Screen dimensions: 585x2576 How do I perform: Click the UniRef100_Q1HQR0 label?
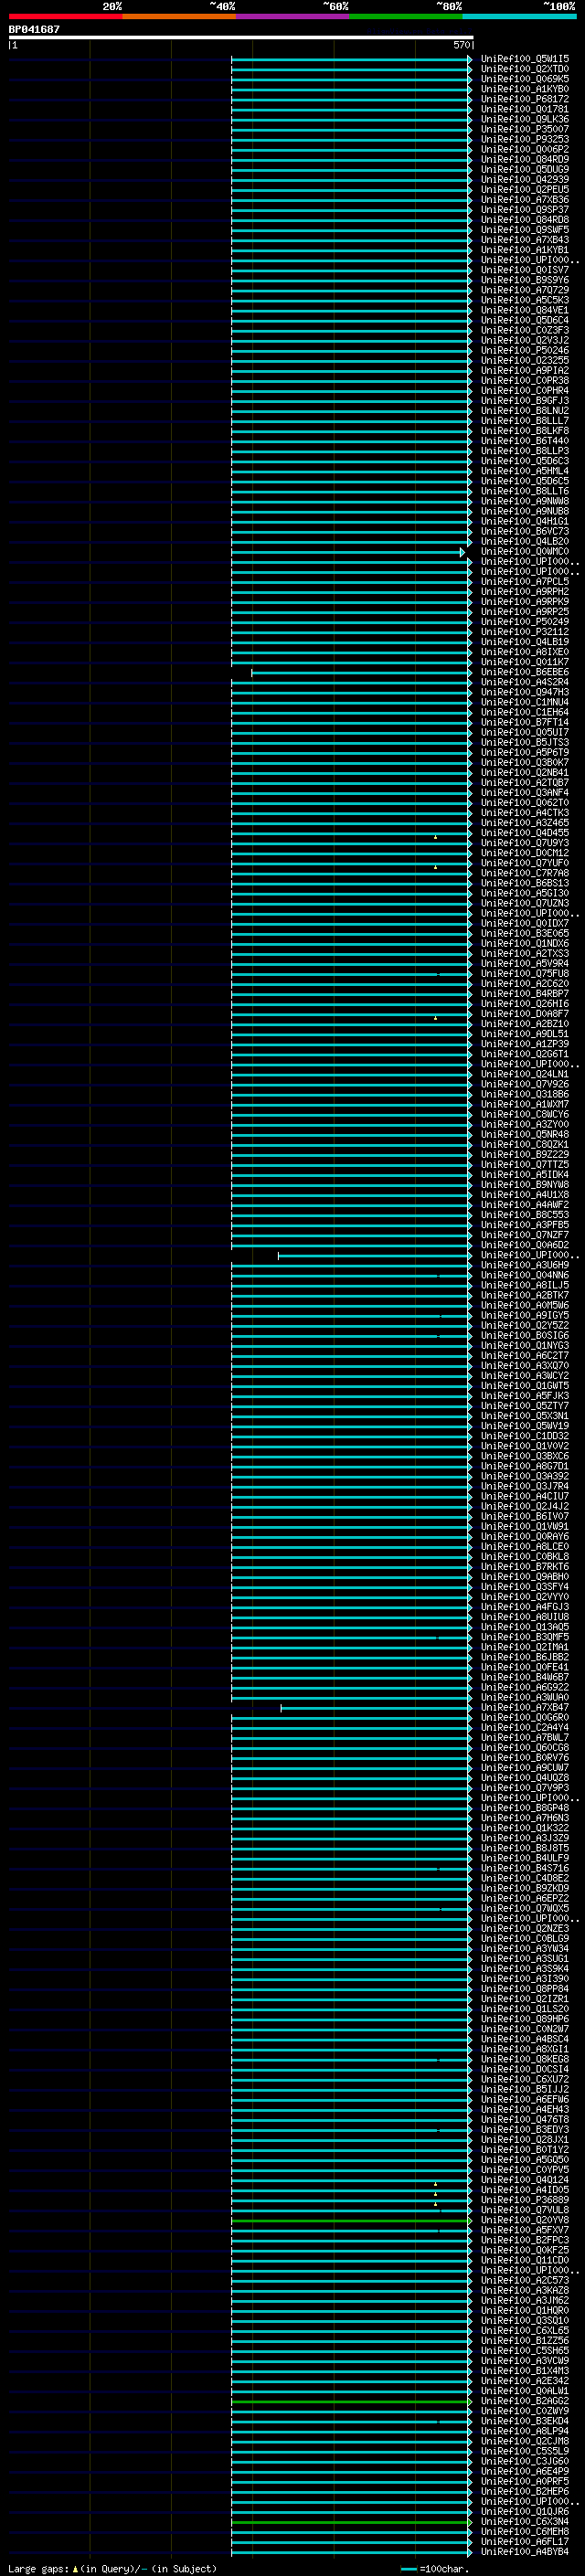point(524,2311)
